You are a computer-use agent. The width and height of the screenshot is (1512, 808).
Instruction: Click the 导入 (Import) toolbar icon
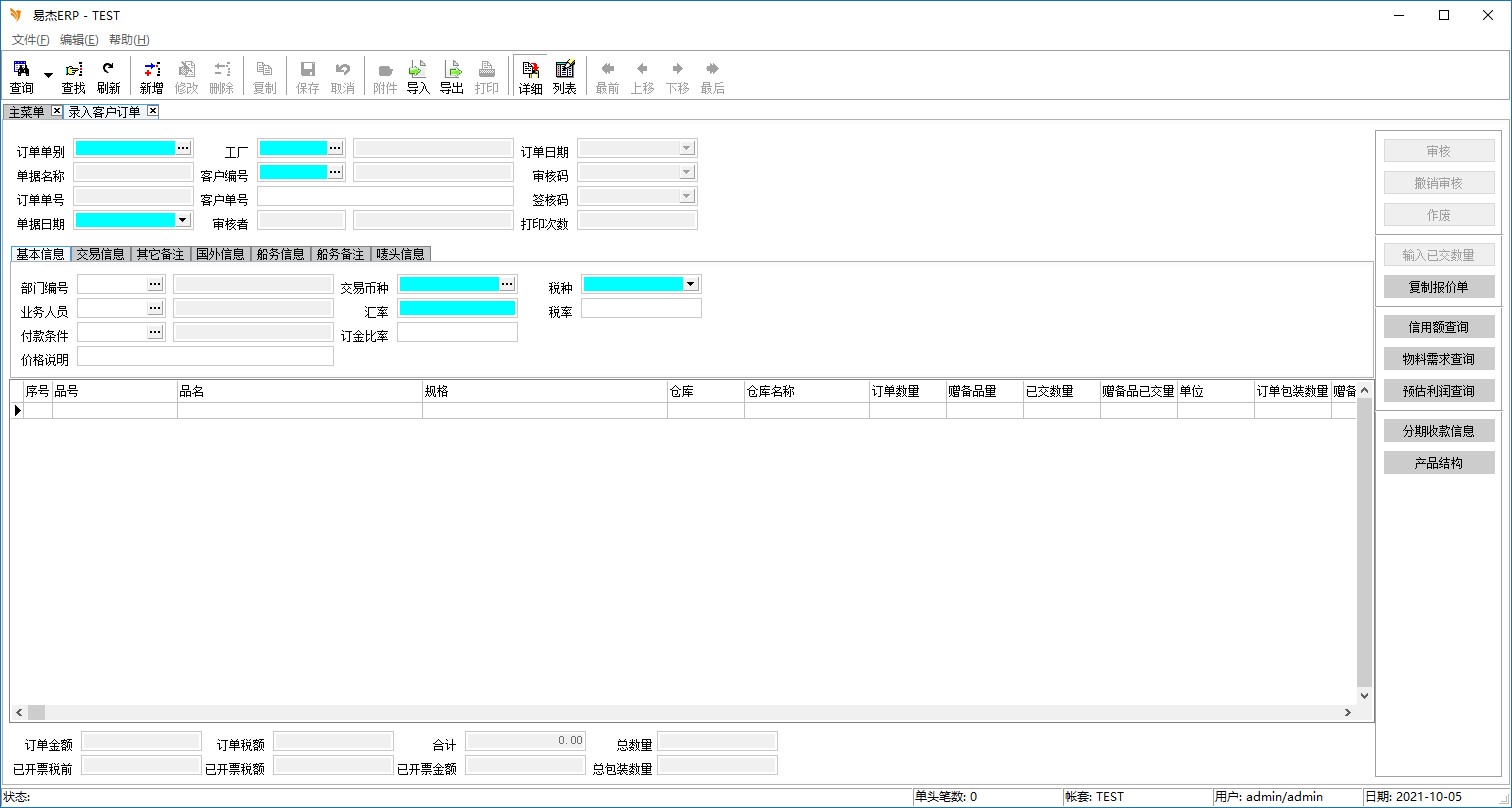(418, 76)
